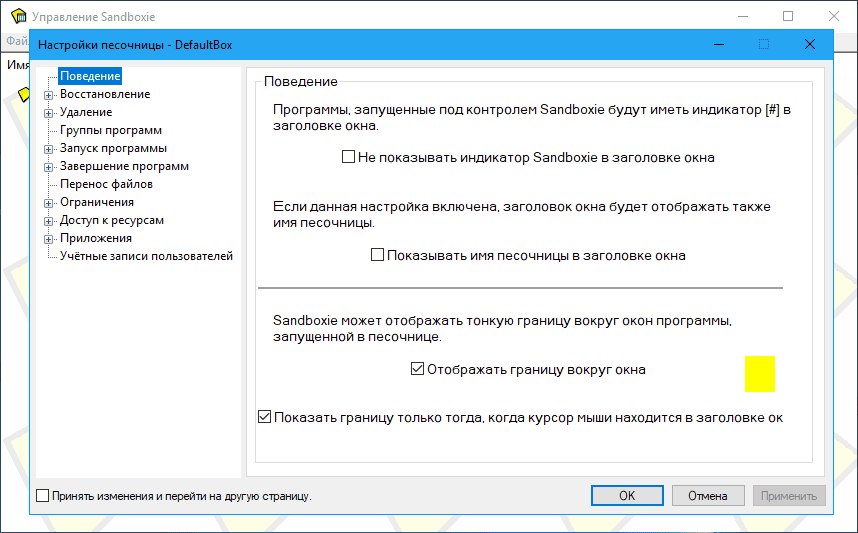The height and width of the screenshot is (533, 858).
Task: Minimize the Настройки песочницы dialog
Action: click(719, 44)
